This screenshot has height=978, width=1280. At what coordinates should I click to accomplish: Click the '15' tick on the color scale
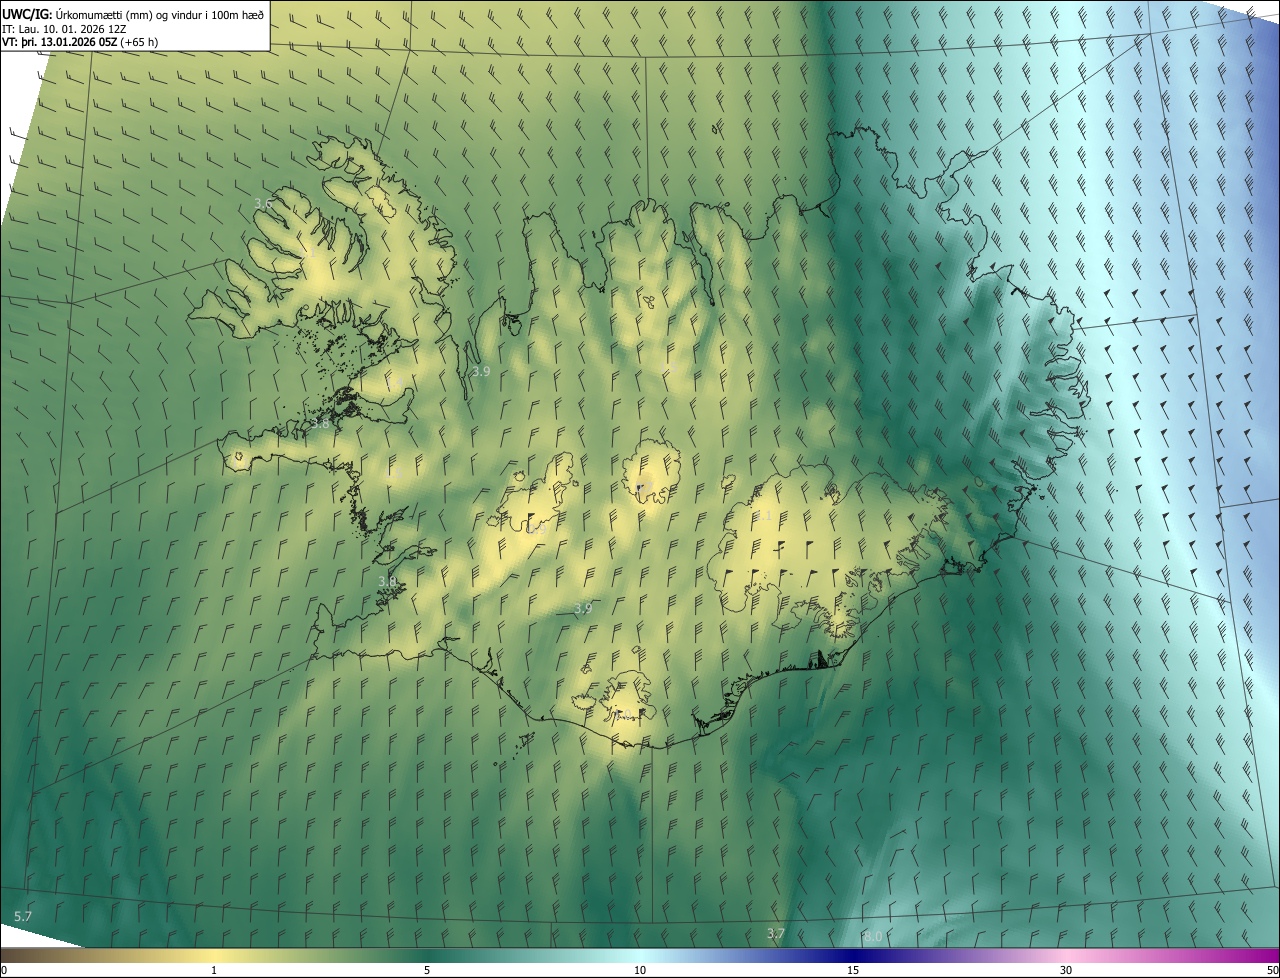pyautogui.click(x=853, y=970)
